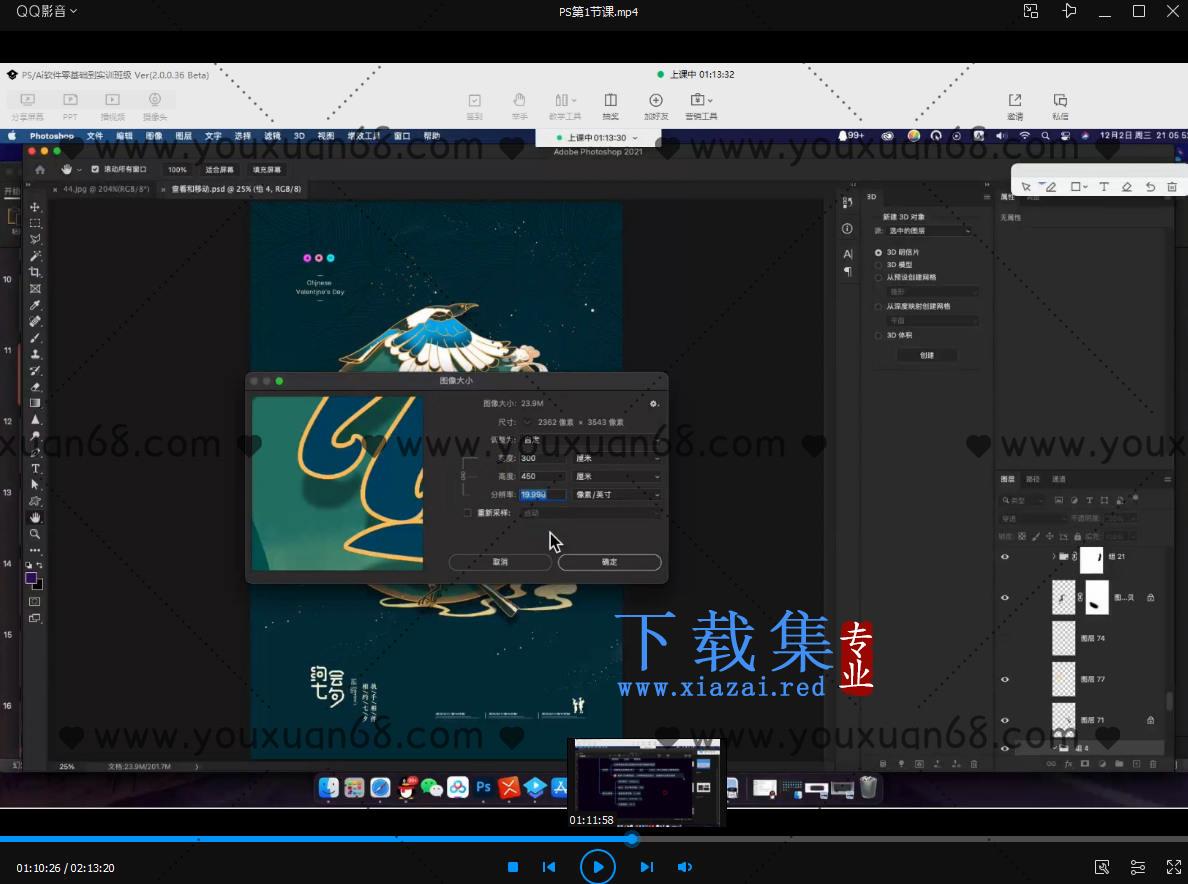Open the resolution unit 像素/英寸 dropdown
This screenshot has width=1188, height=884.
617,495
